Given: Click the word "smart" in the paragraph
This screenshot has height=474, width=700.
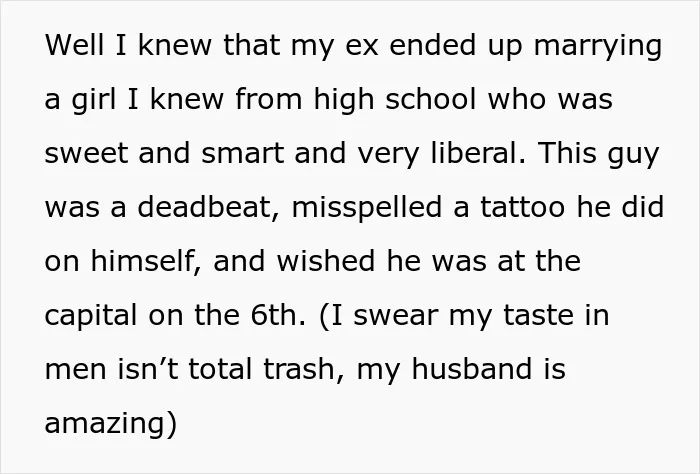Looking at the screenshot, I should [243, 154].
